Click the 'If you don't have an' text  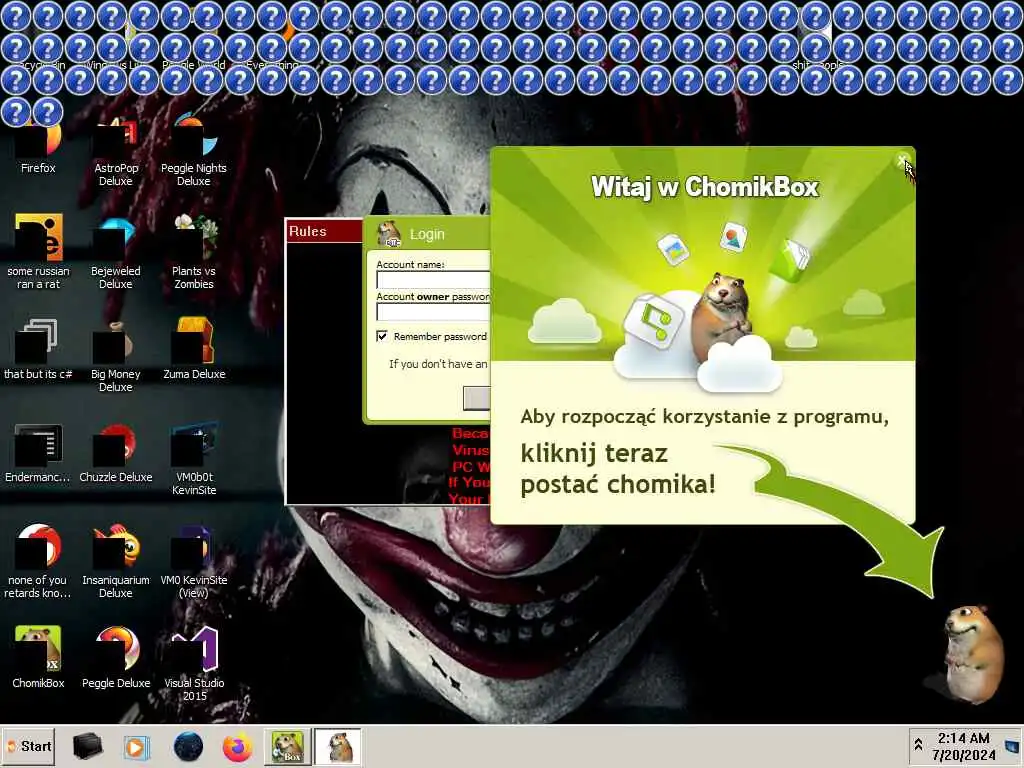tap(438, 364)
